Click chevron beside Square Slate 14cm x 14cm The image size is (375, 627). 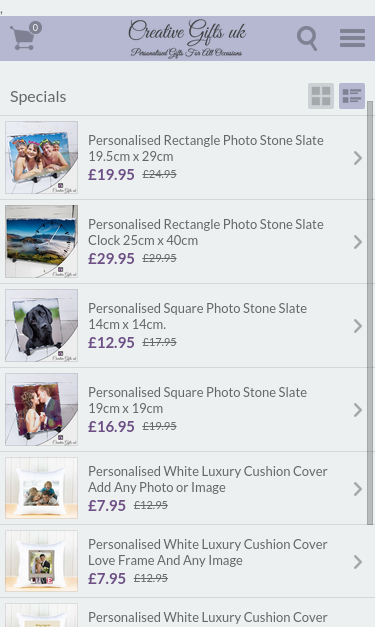[x=358, y=326]
